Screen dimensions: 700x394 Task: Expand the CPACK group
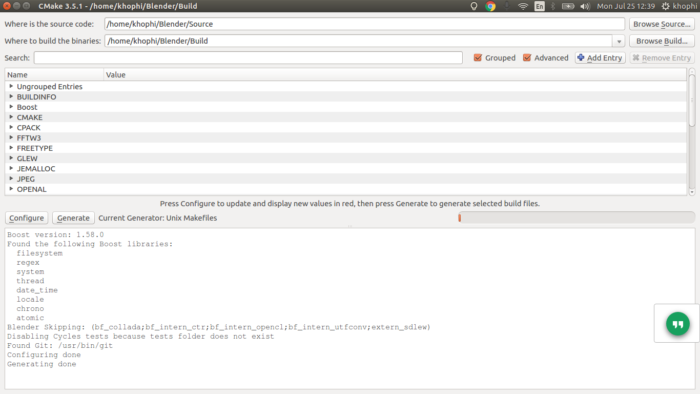(x=11, y=127)
